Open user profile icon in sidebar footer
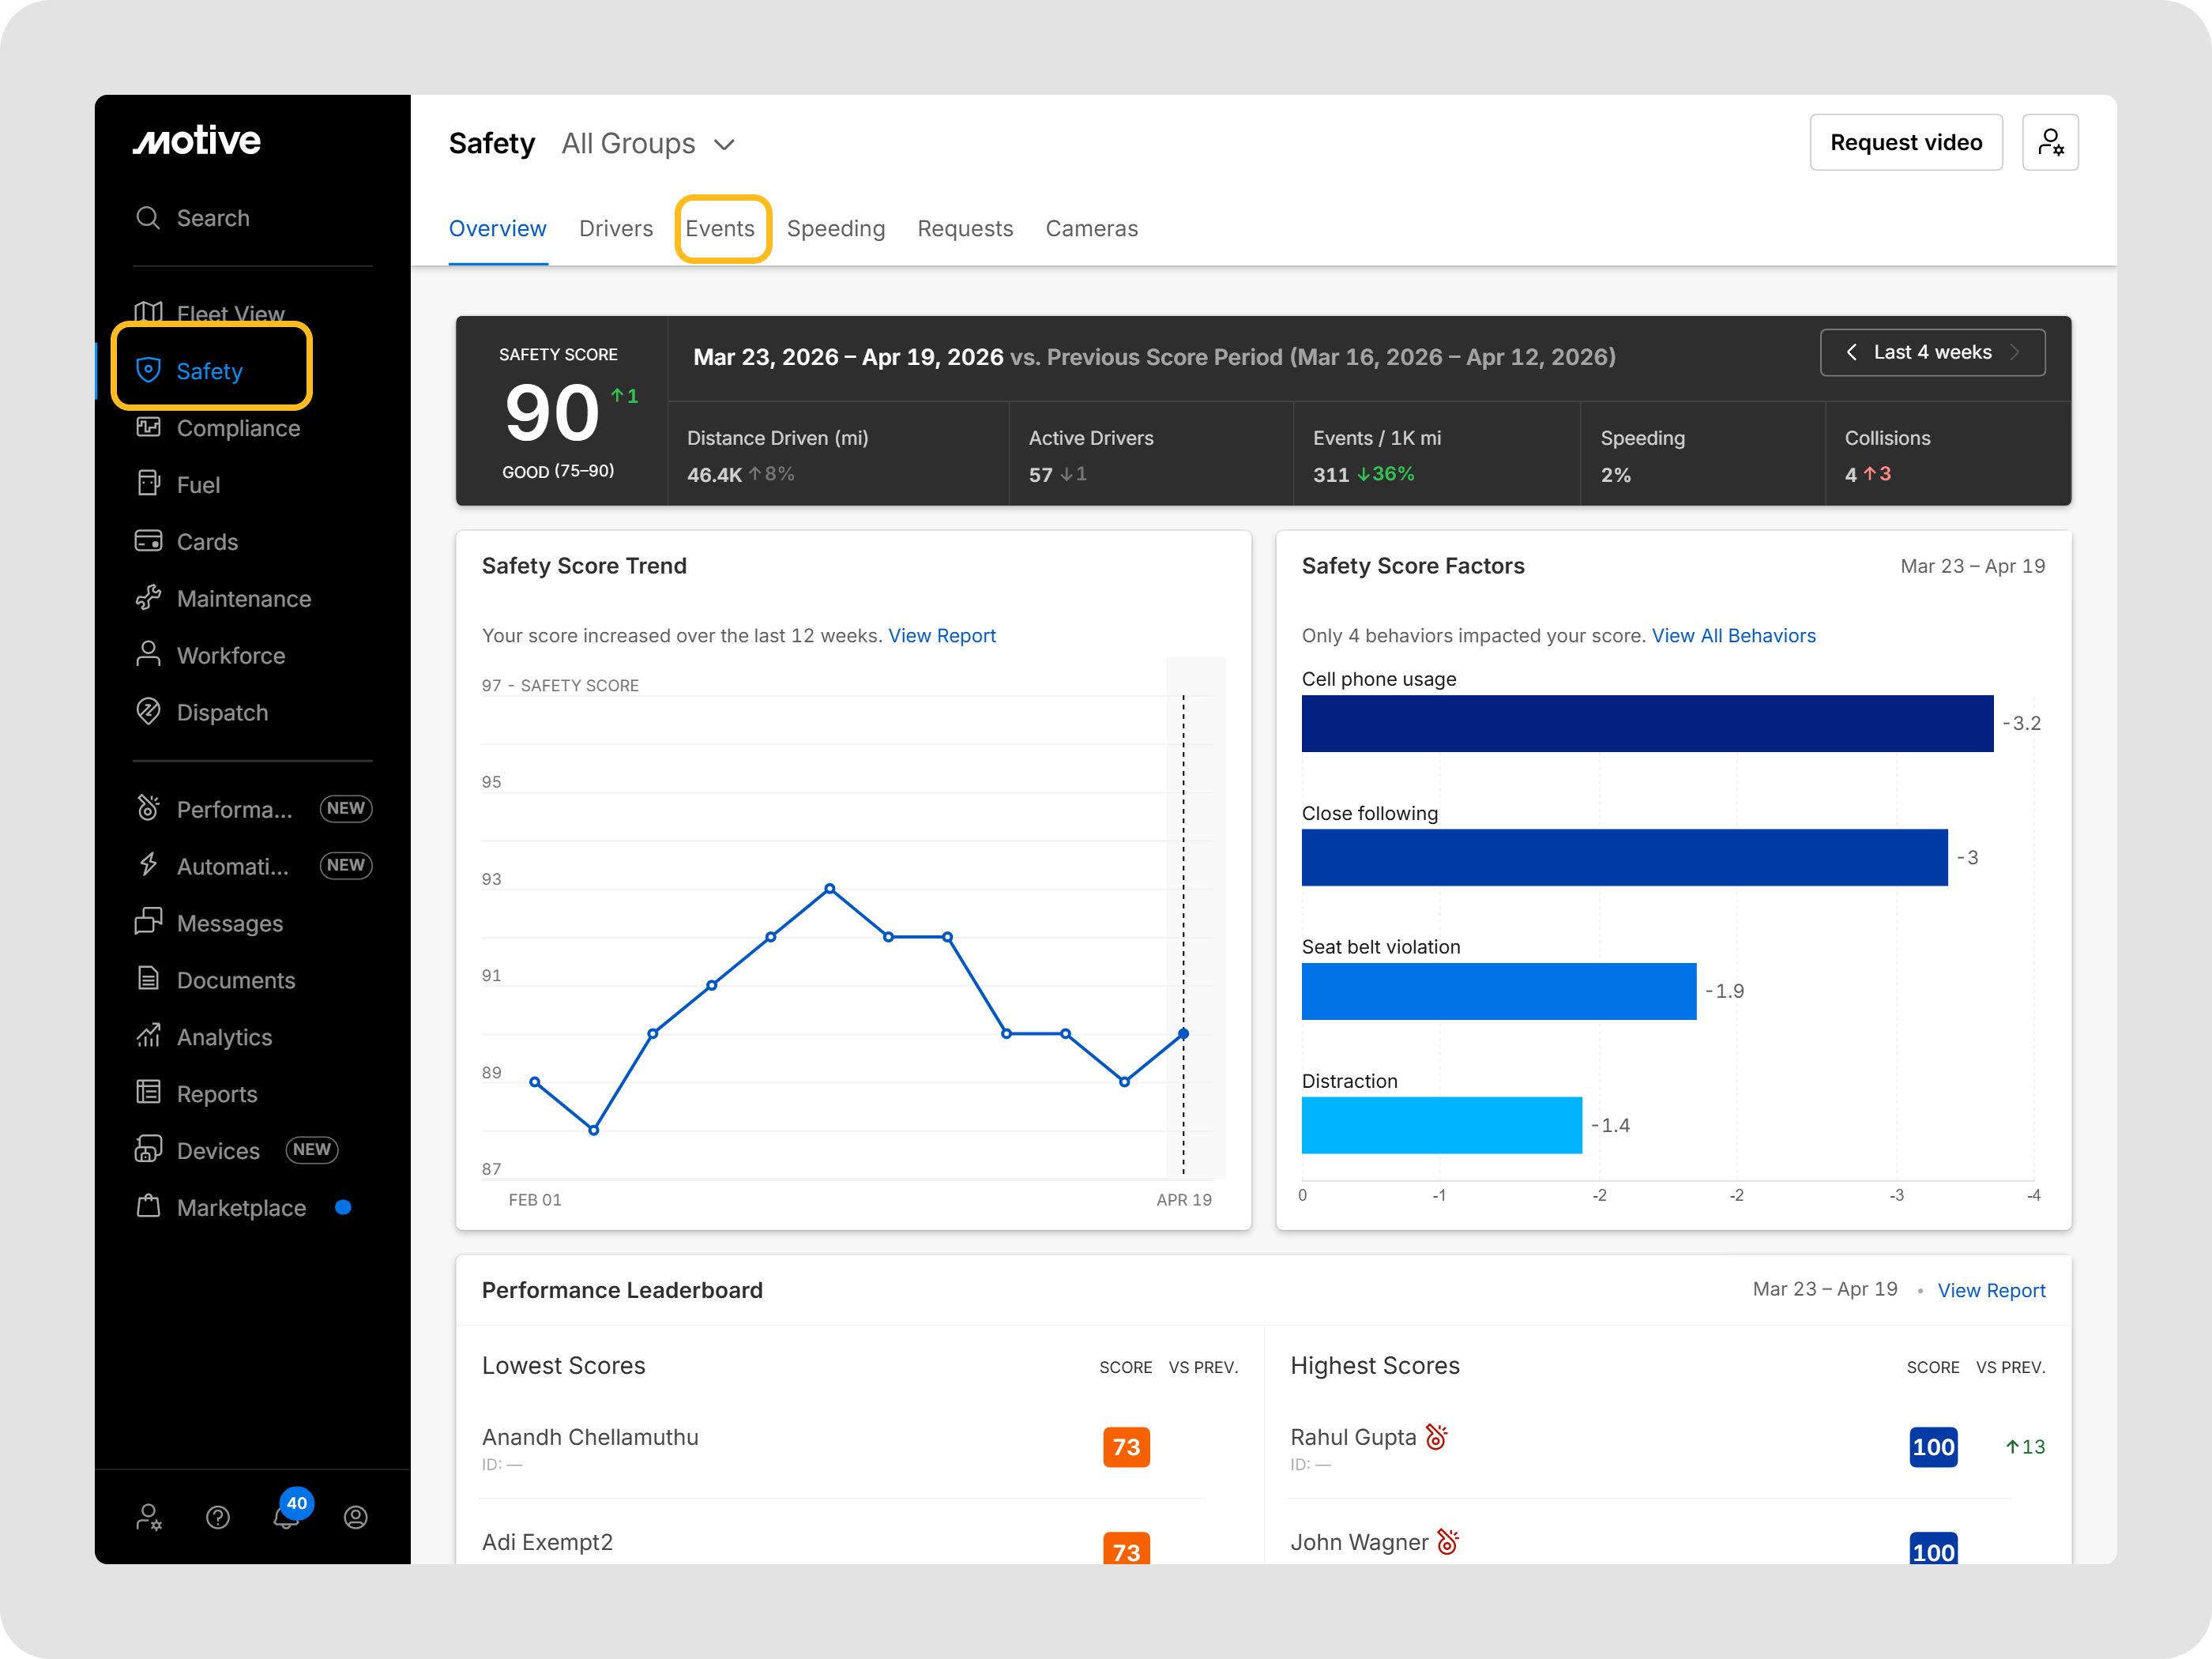 point(355,1518)
